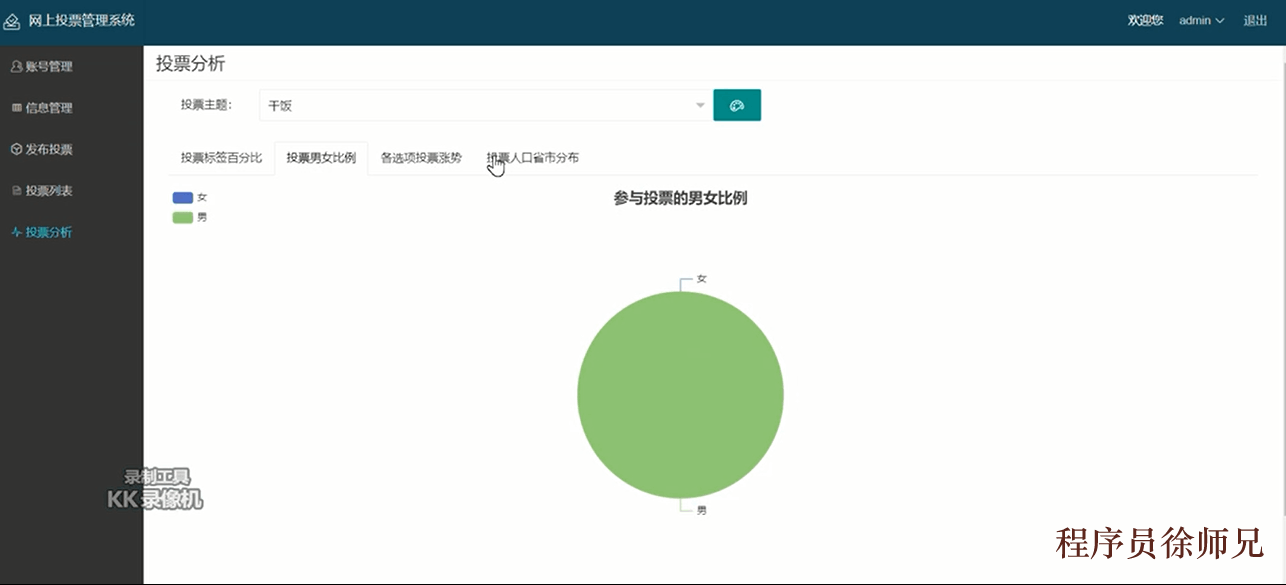1286x585 pixels.
Task: Click the 男 label below the pie
Action: pos(701,511)
